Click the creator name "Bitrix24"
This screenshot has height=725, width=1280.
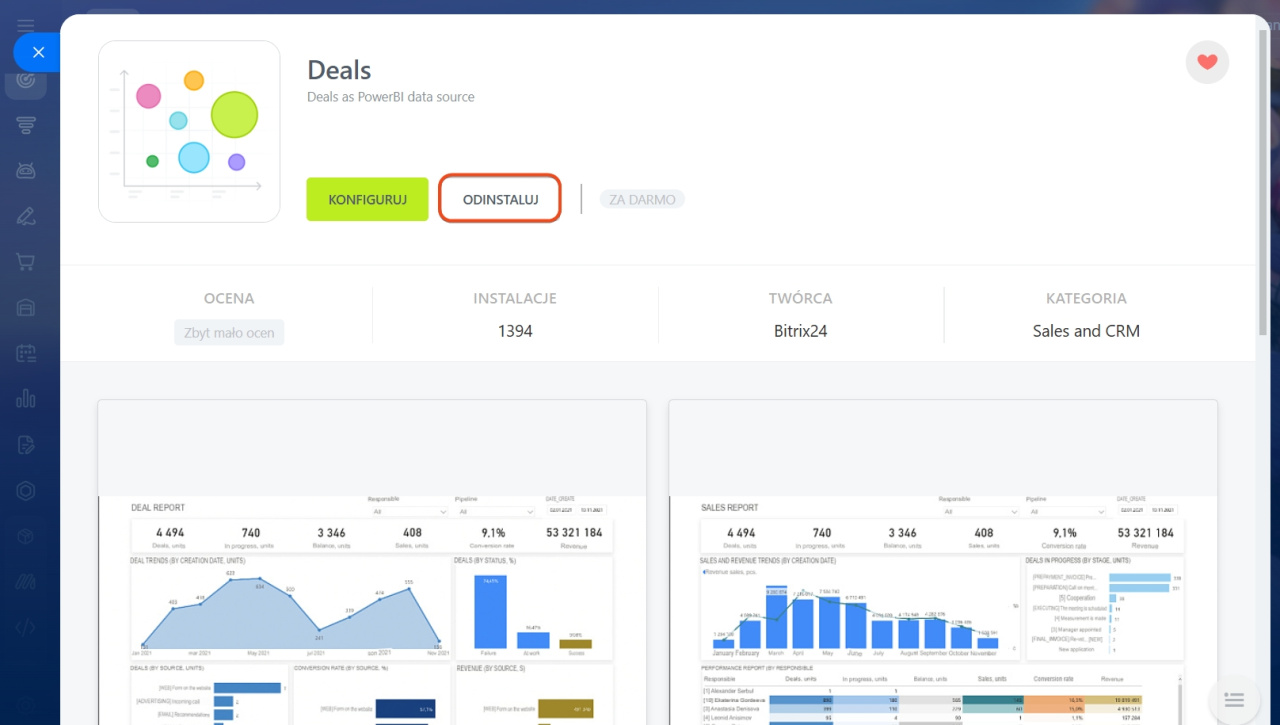(x=801, y=331)
